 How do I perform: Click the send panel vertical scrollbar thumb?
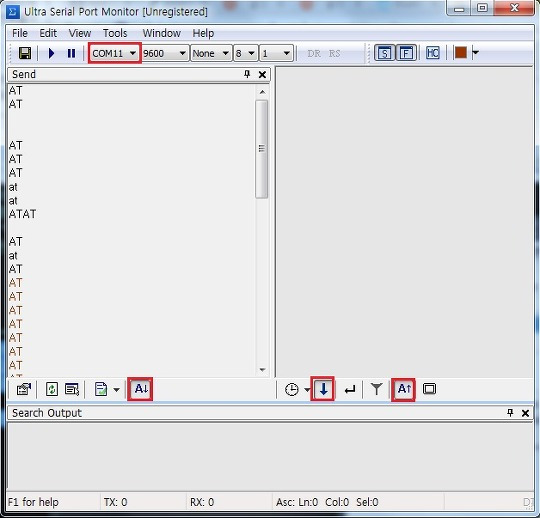tap(262, 149)
